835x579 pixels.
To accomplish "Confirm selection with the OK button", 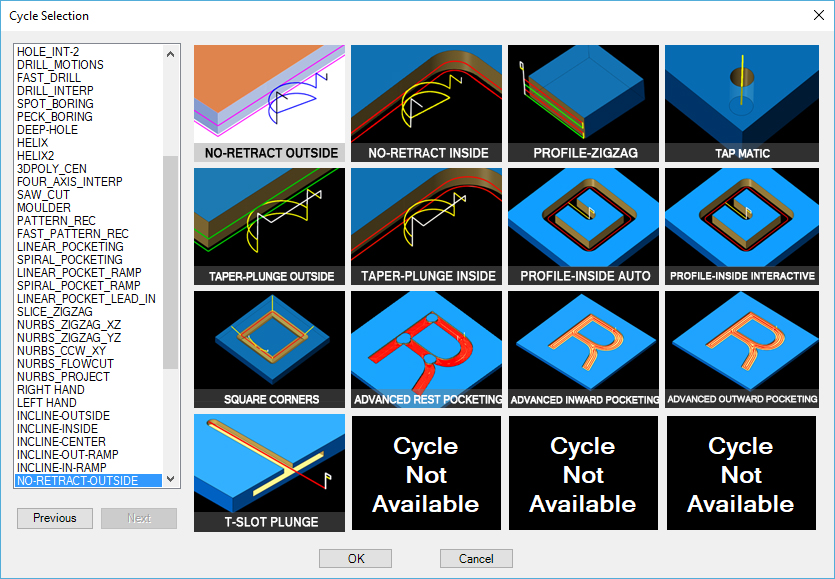I will tap(355, 558).
